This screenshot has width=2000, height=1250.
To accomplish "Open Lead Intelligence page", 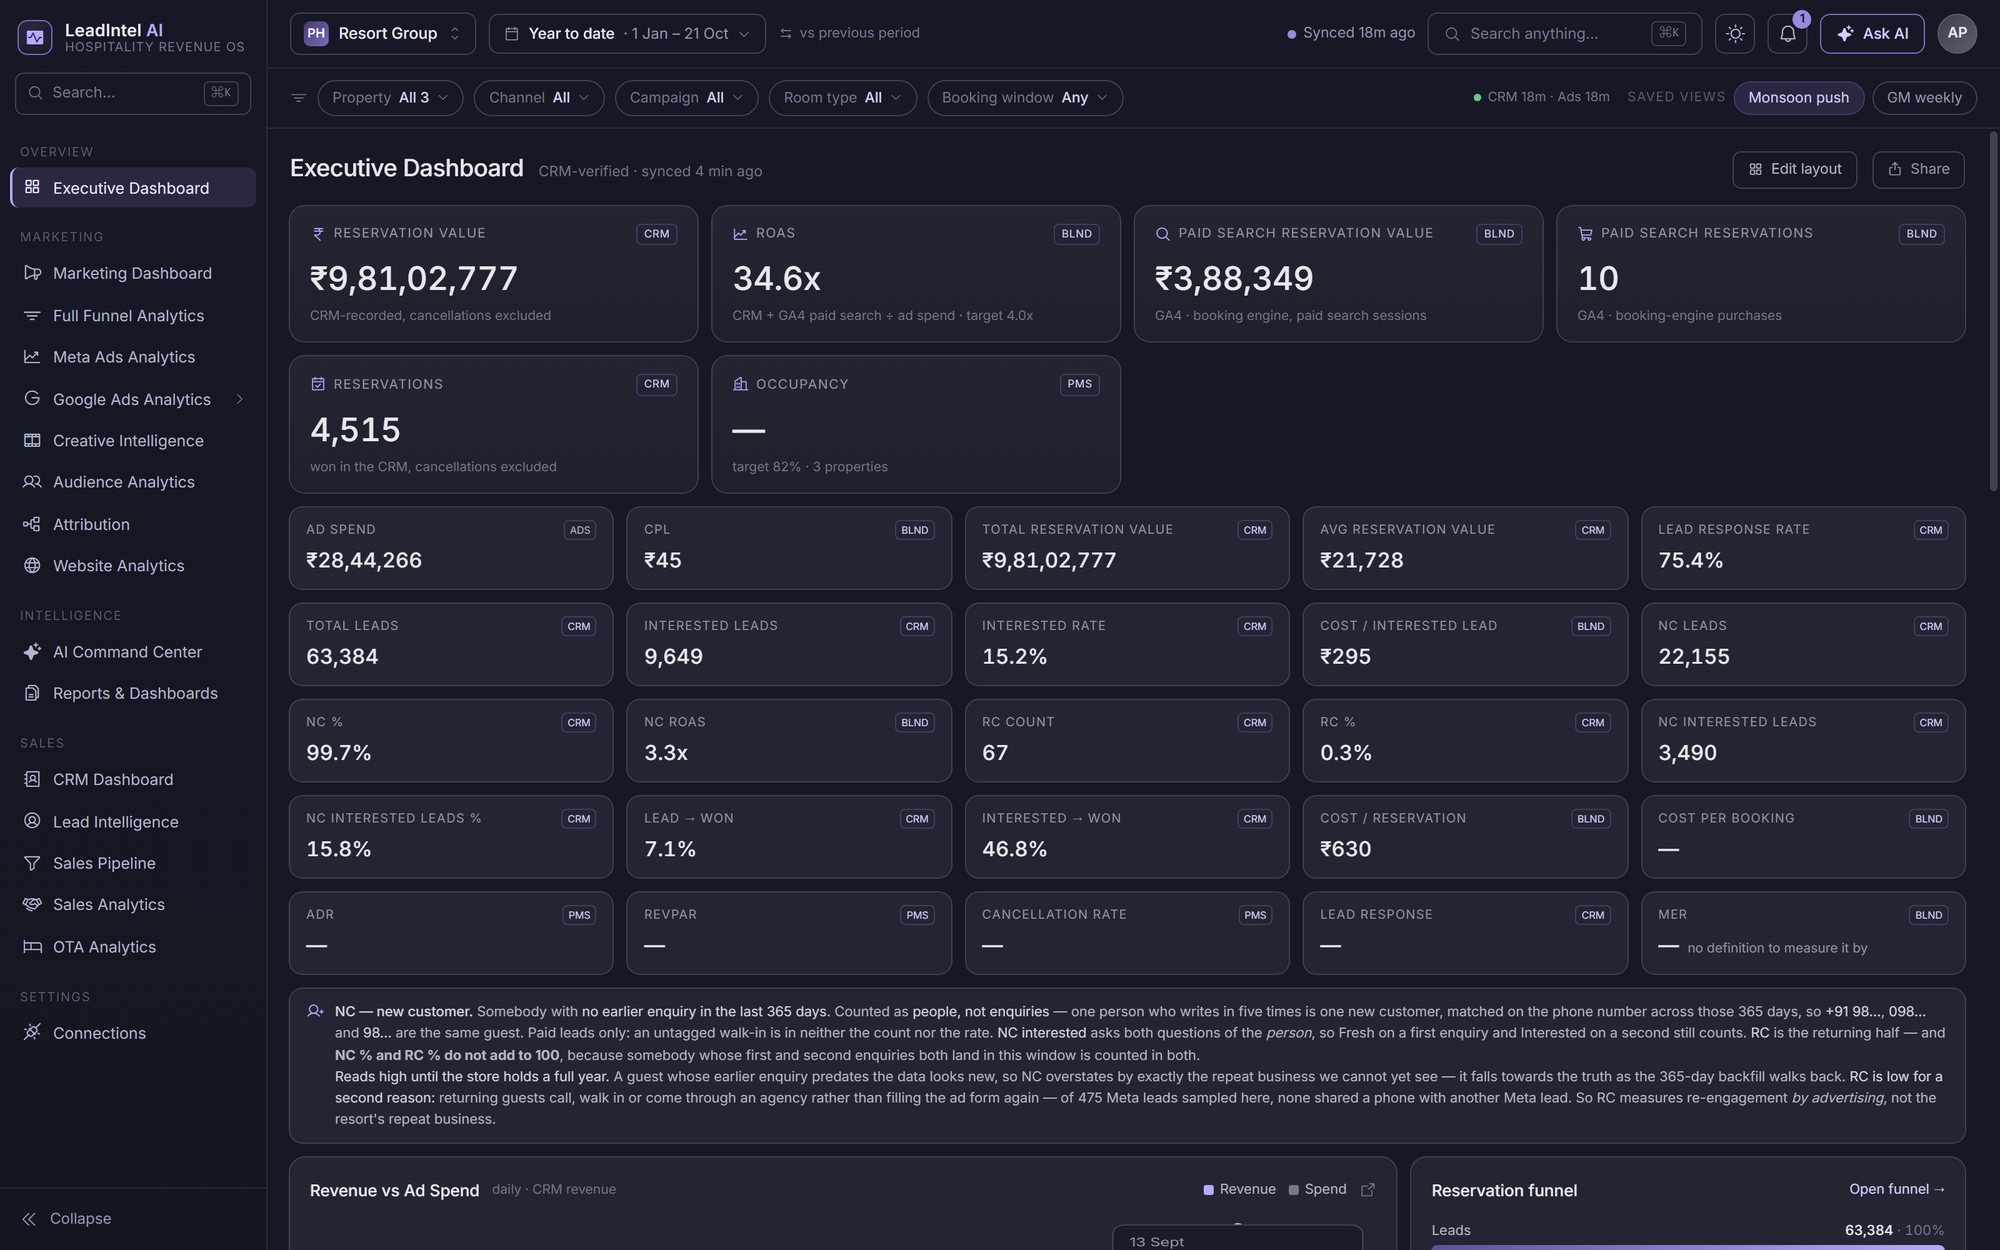I will [133, 821].
